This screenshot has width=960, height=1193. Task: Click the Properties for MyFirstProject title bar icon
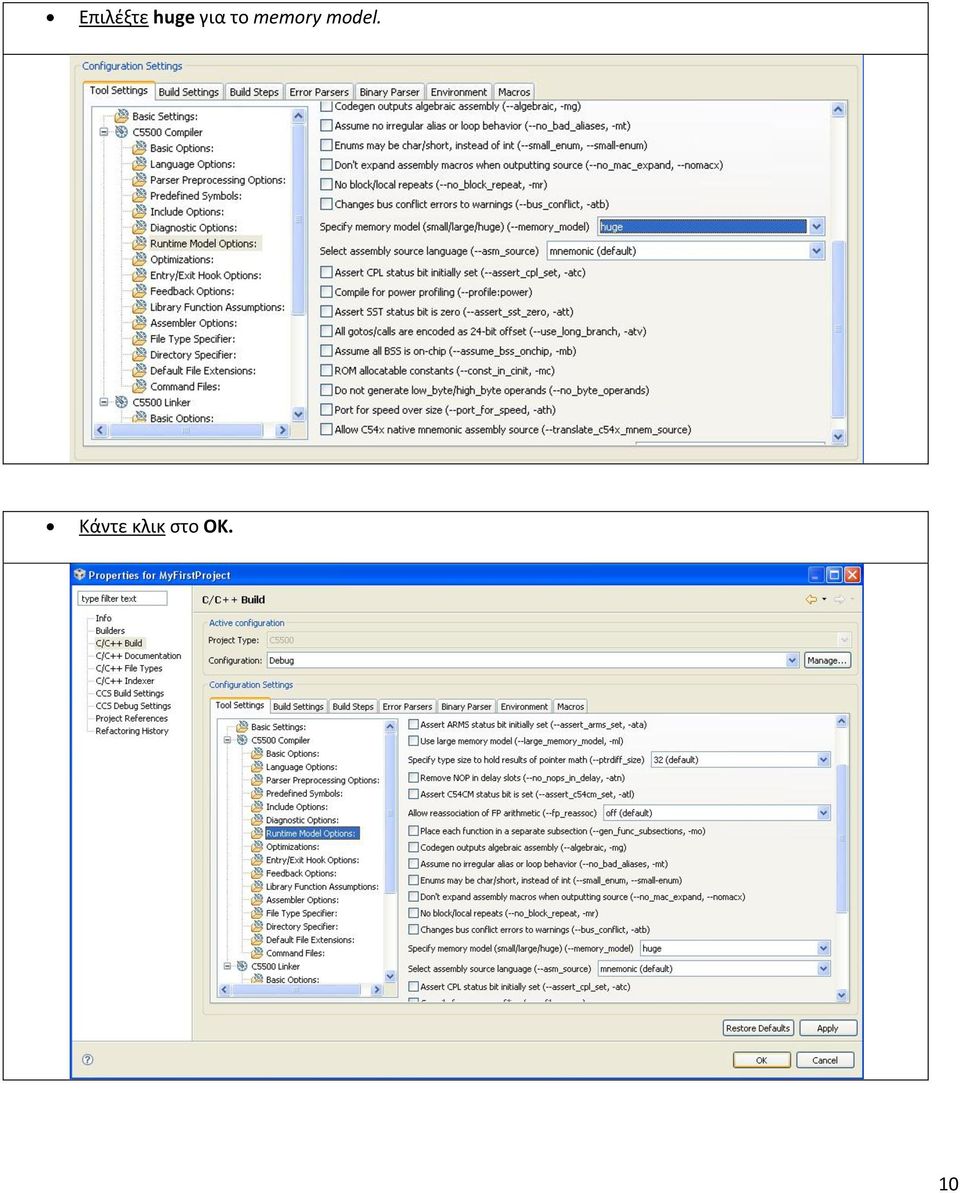pyautogui.click(x=80, y=574)
